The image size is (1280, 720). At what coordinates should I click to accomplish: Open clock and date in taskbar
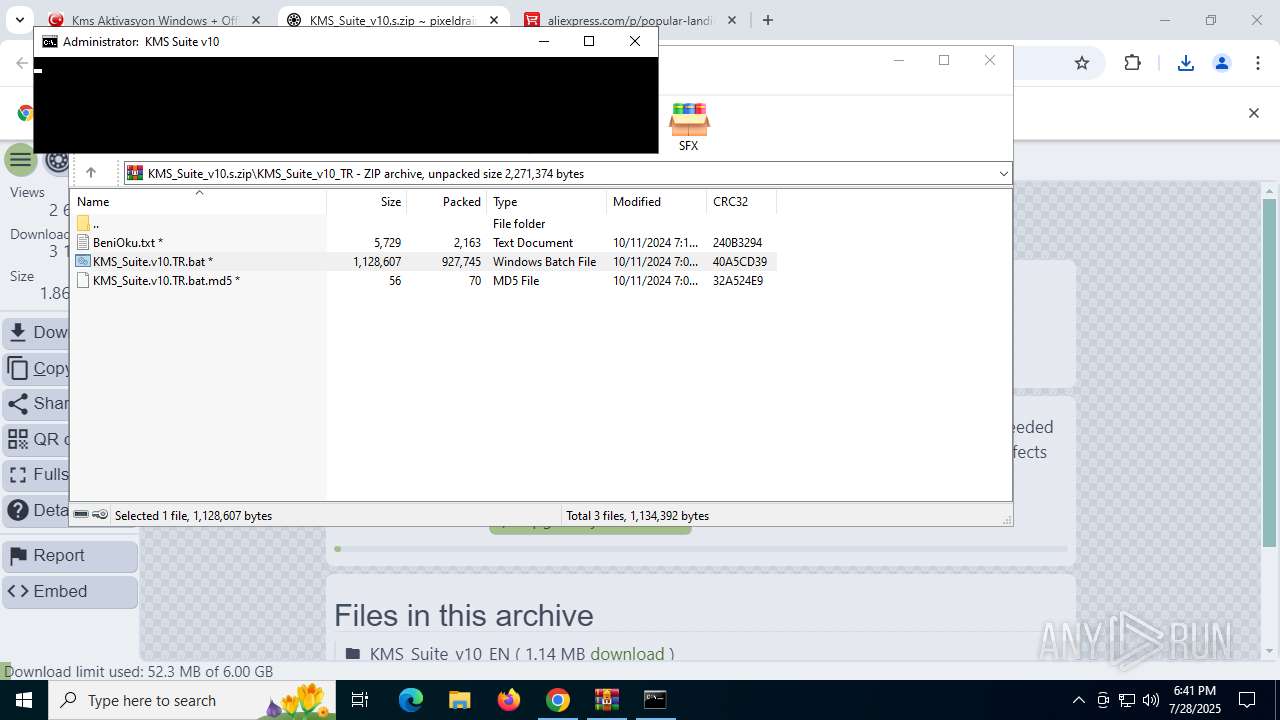click(x=1195, y=700)
